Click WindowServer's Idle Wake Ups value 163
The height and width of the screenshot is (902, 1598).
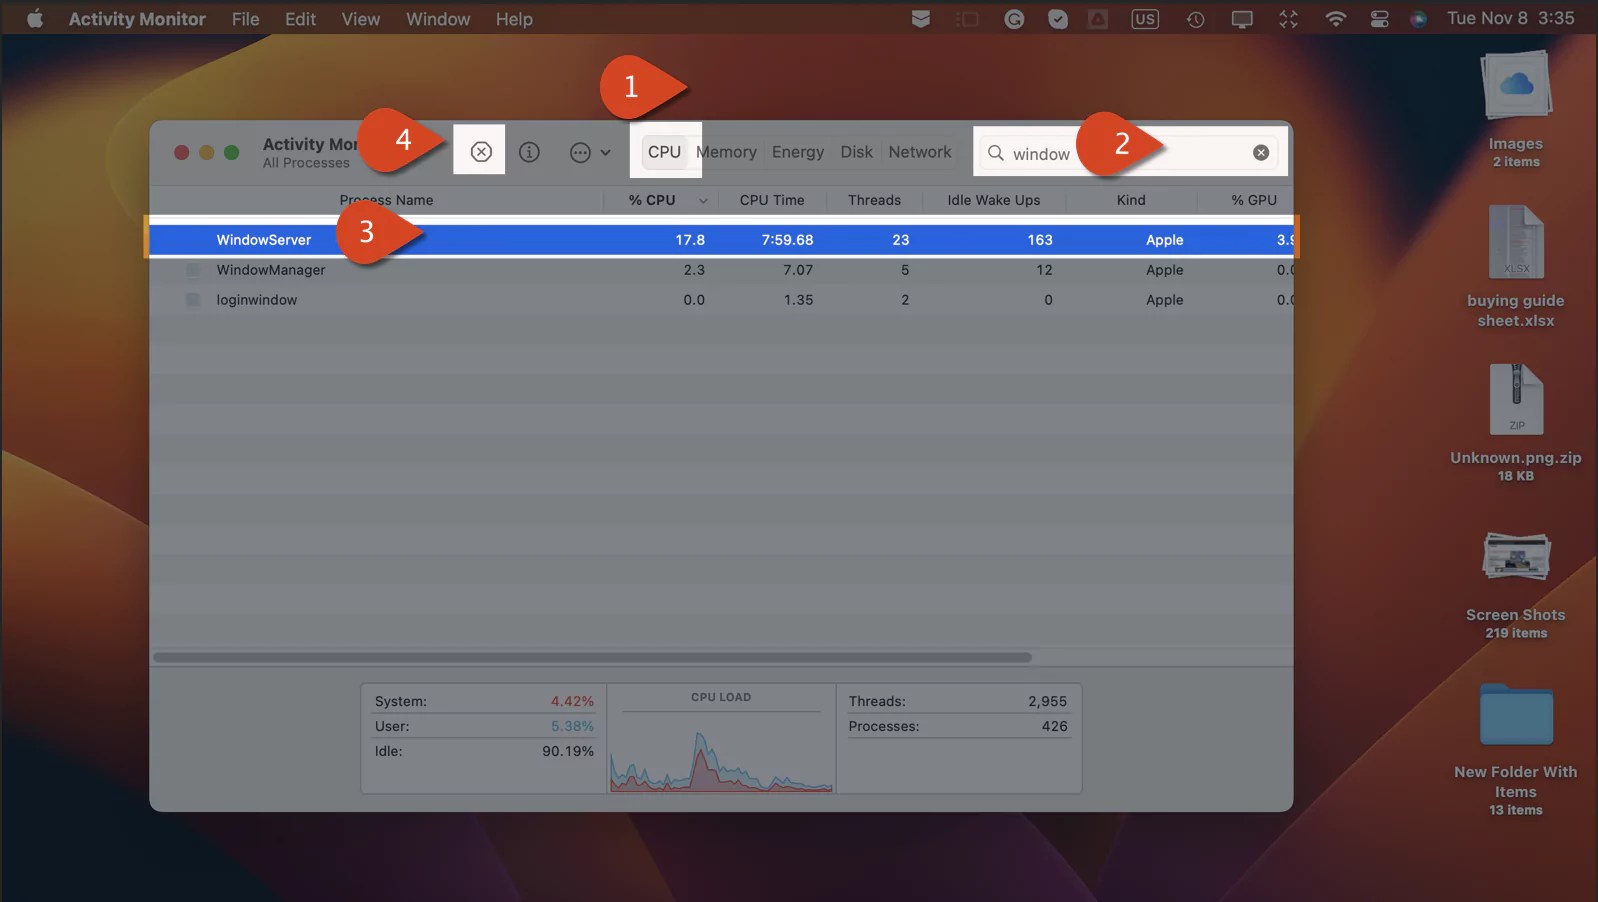(1040, 240)
